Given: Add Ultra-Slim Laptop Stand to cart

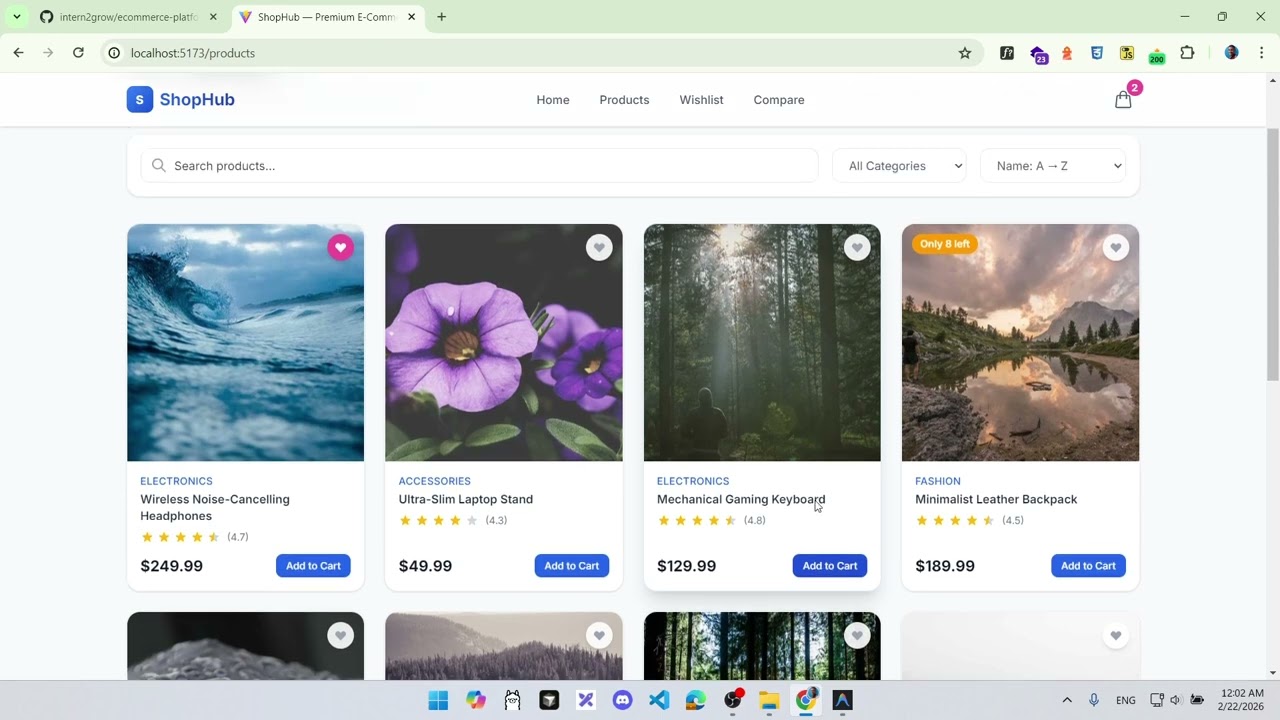Looking at the screenshot, I should pyautogui.click(x=571, y=566).
